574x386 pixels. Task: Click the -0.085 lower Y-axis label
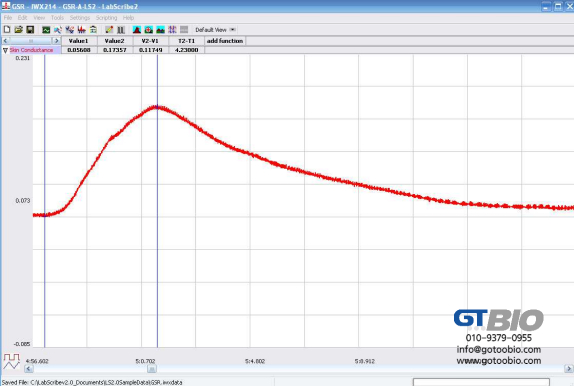22,344
